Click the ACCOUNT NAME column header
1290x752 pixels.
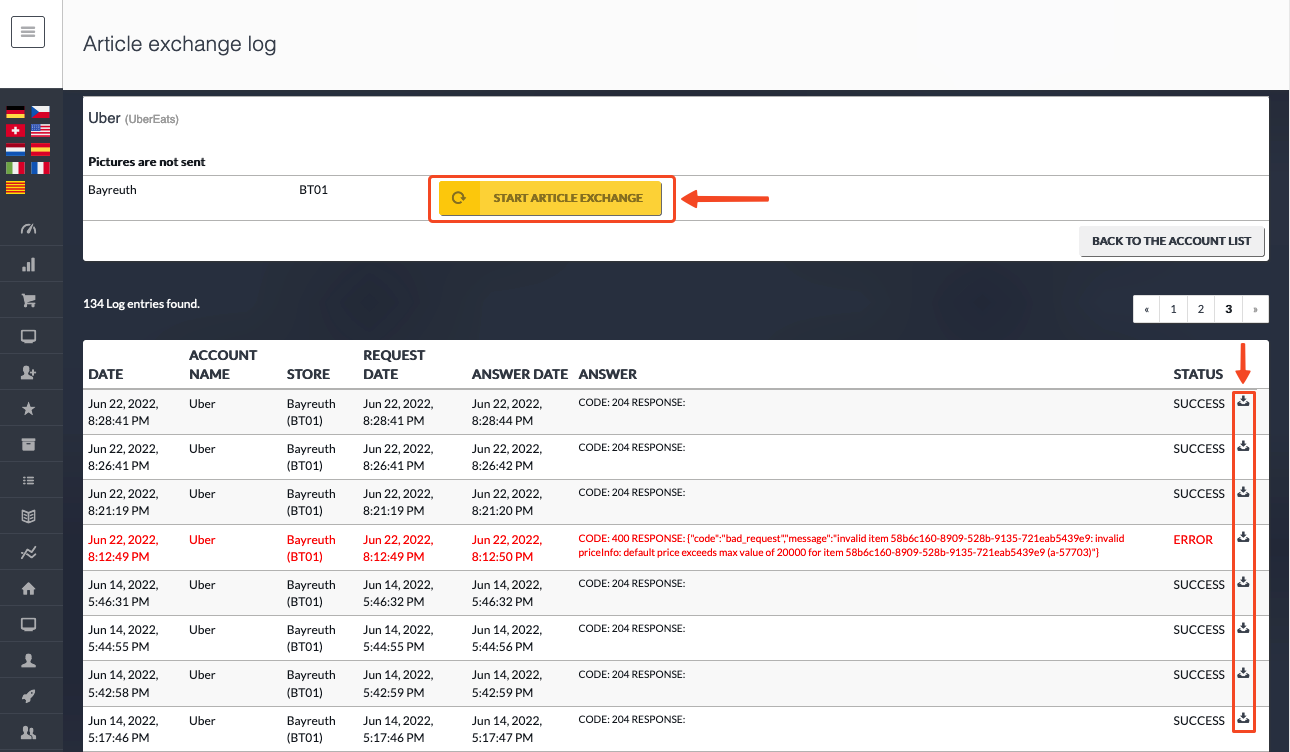coord(223,365)
